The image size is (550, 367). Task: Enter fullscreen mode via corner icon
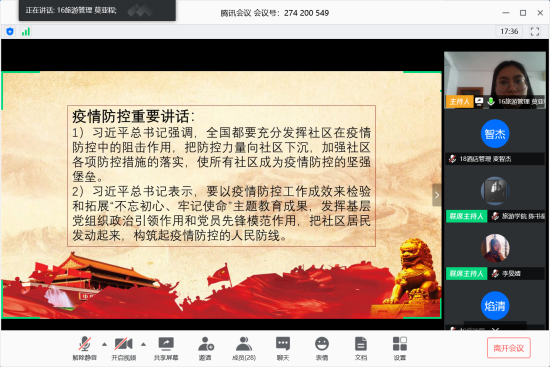(x=535, y=32)
